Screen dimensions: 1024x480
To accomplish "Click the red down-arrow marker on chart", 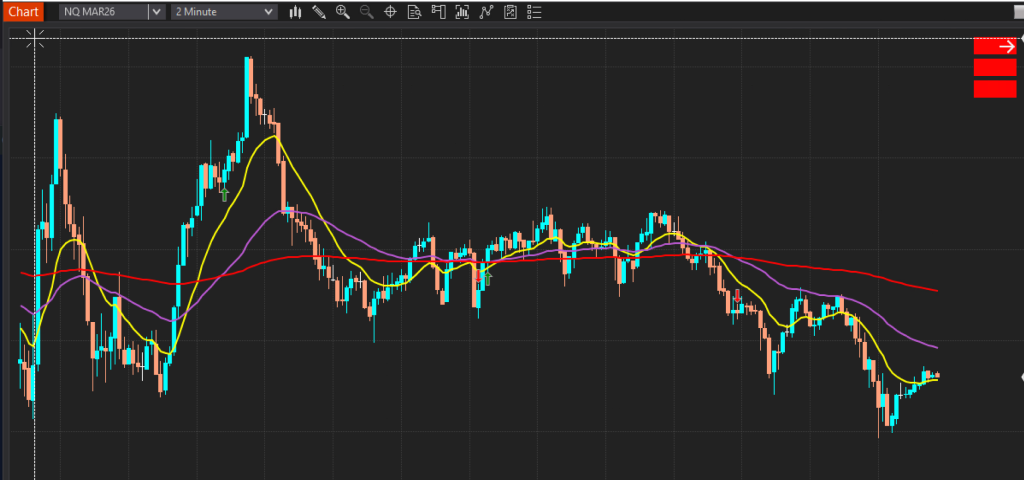I will pos(738,297).
